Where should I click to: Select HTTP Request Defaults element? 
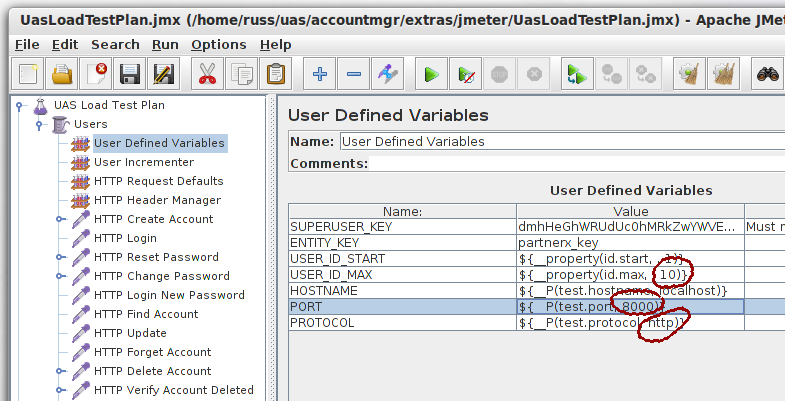(x=159, y=181)
